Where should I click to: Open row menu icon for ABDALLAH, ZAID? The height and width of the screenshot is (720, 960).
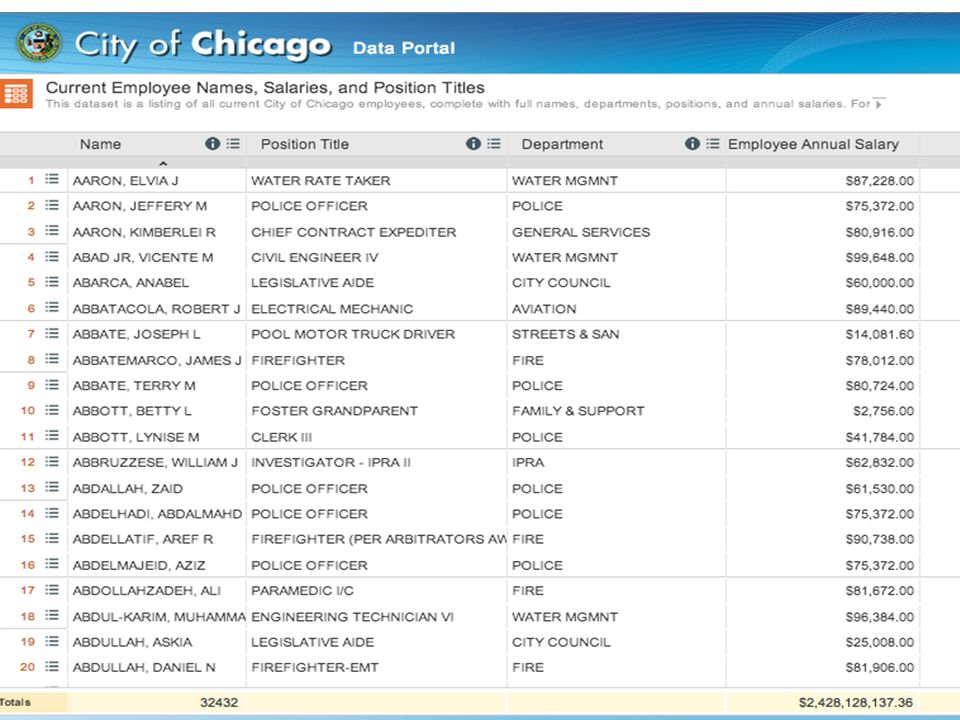coord(52,487)
